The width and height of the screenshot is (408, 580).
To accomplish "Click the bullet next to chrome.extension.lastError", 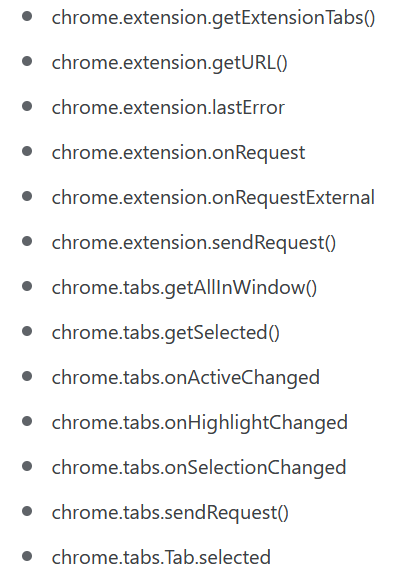I will 27,106.
